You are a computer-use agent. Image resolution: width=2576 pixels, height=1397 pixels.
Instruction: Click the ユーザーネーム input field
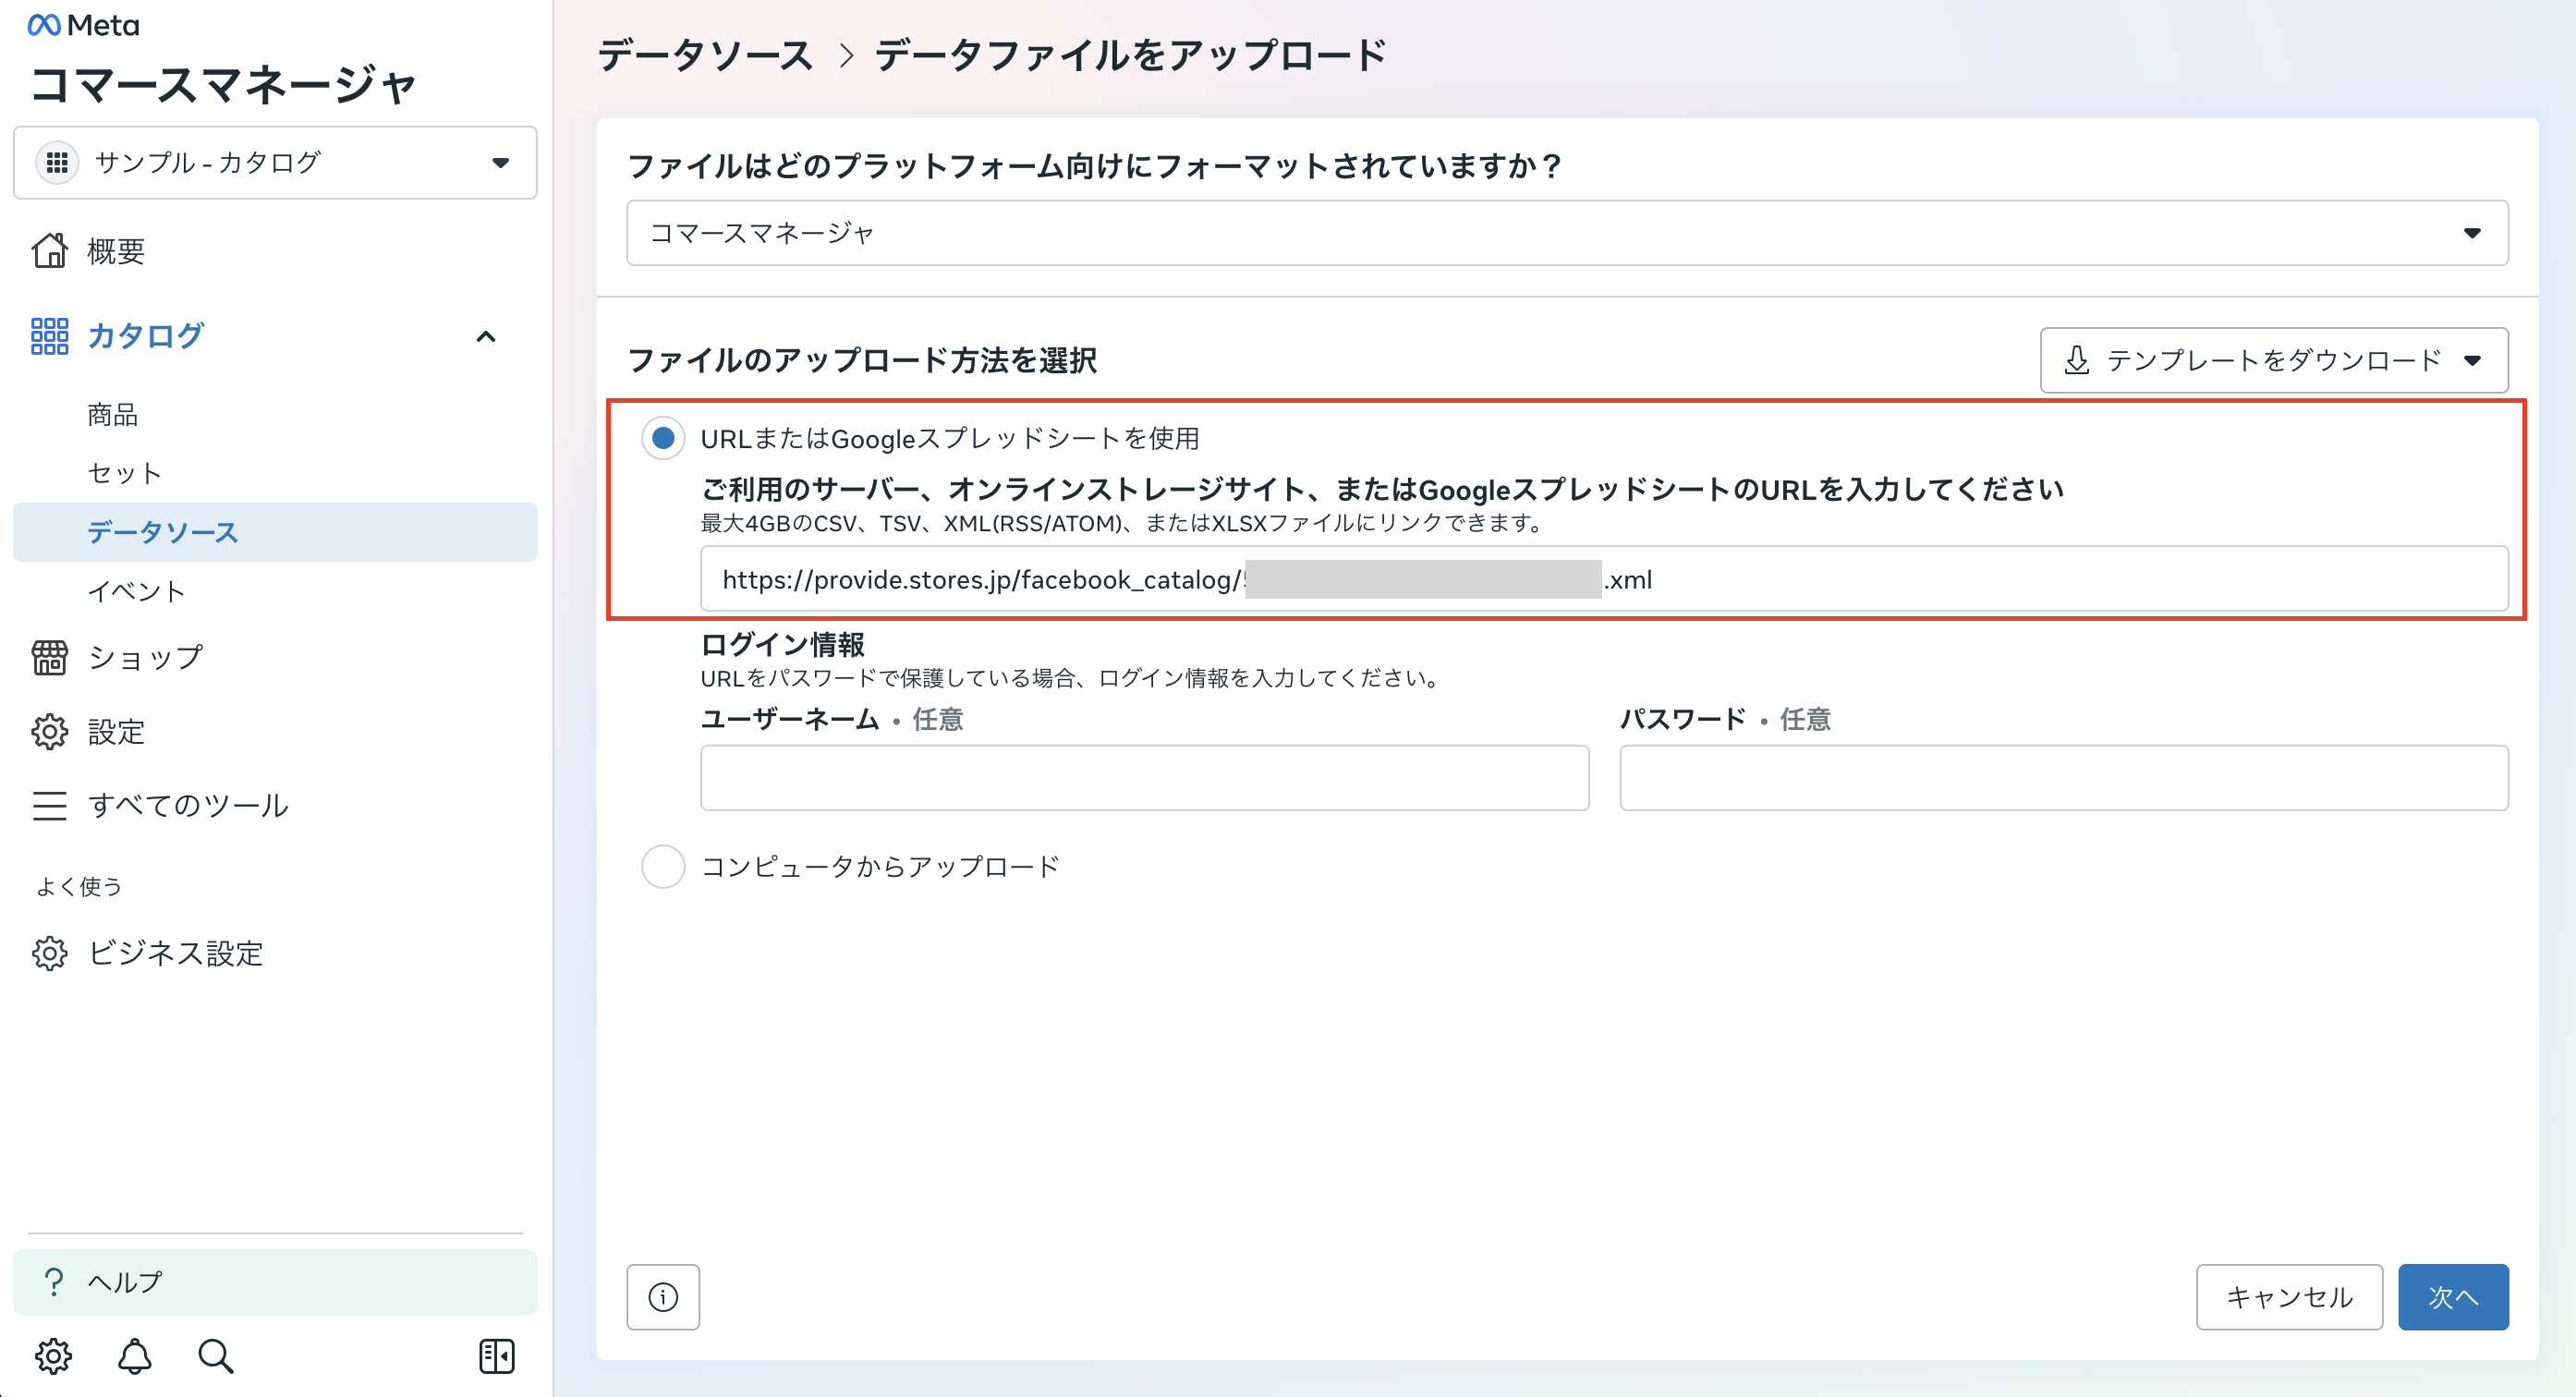1144,777
